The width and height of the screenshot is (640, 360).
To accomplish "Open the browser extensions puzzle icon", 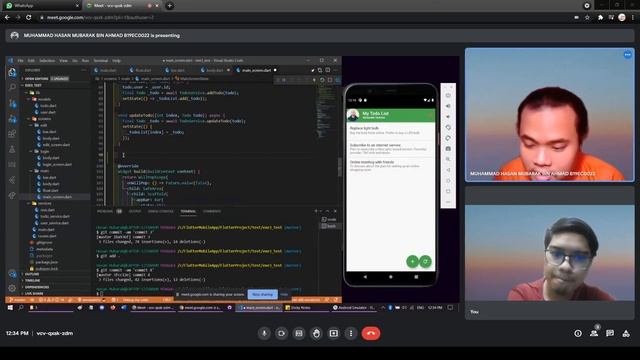I will point(600,18).
